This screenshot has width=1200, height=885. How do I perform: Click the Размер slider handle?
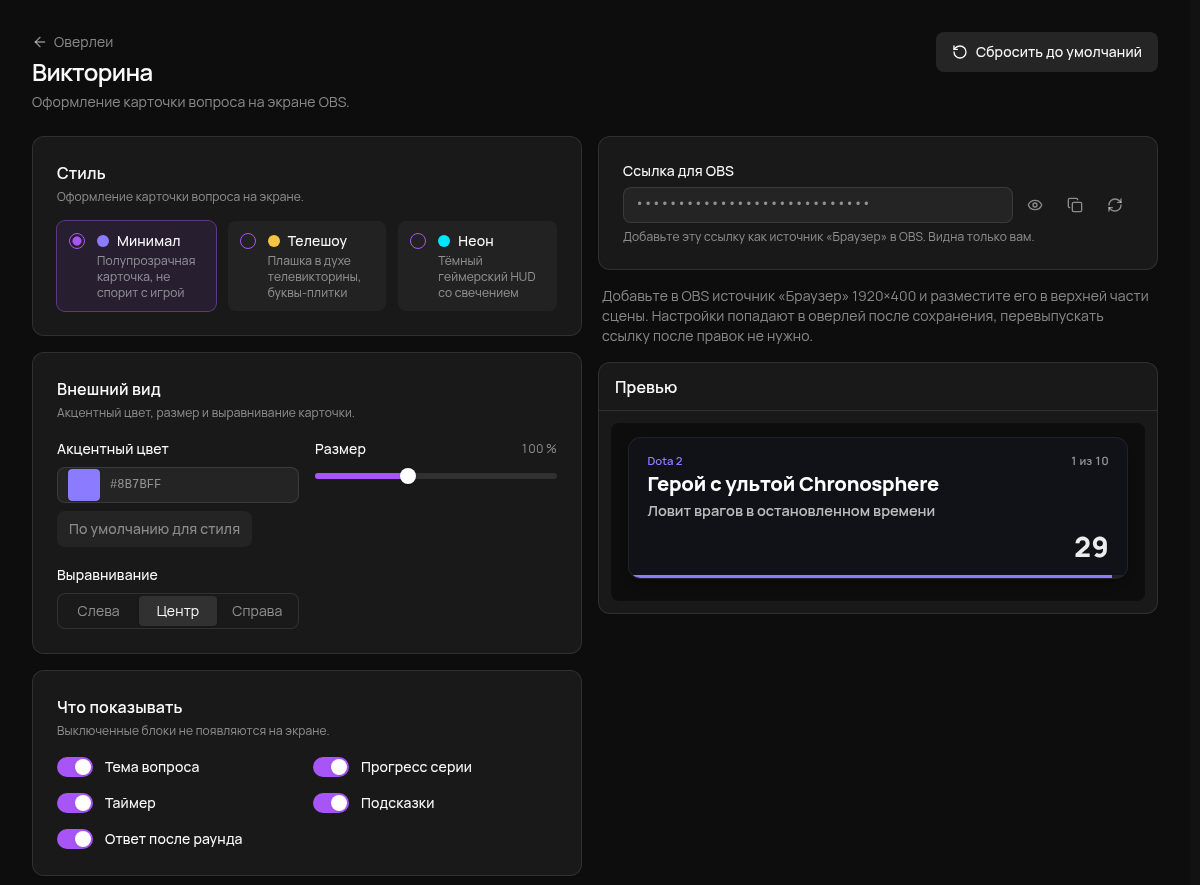pos(407,476)
